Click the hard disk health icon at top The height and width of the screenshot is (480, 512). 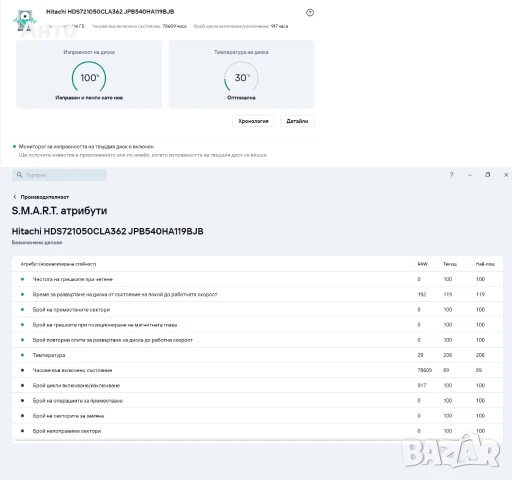tap(25, 20)
